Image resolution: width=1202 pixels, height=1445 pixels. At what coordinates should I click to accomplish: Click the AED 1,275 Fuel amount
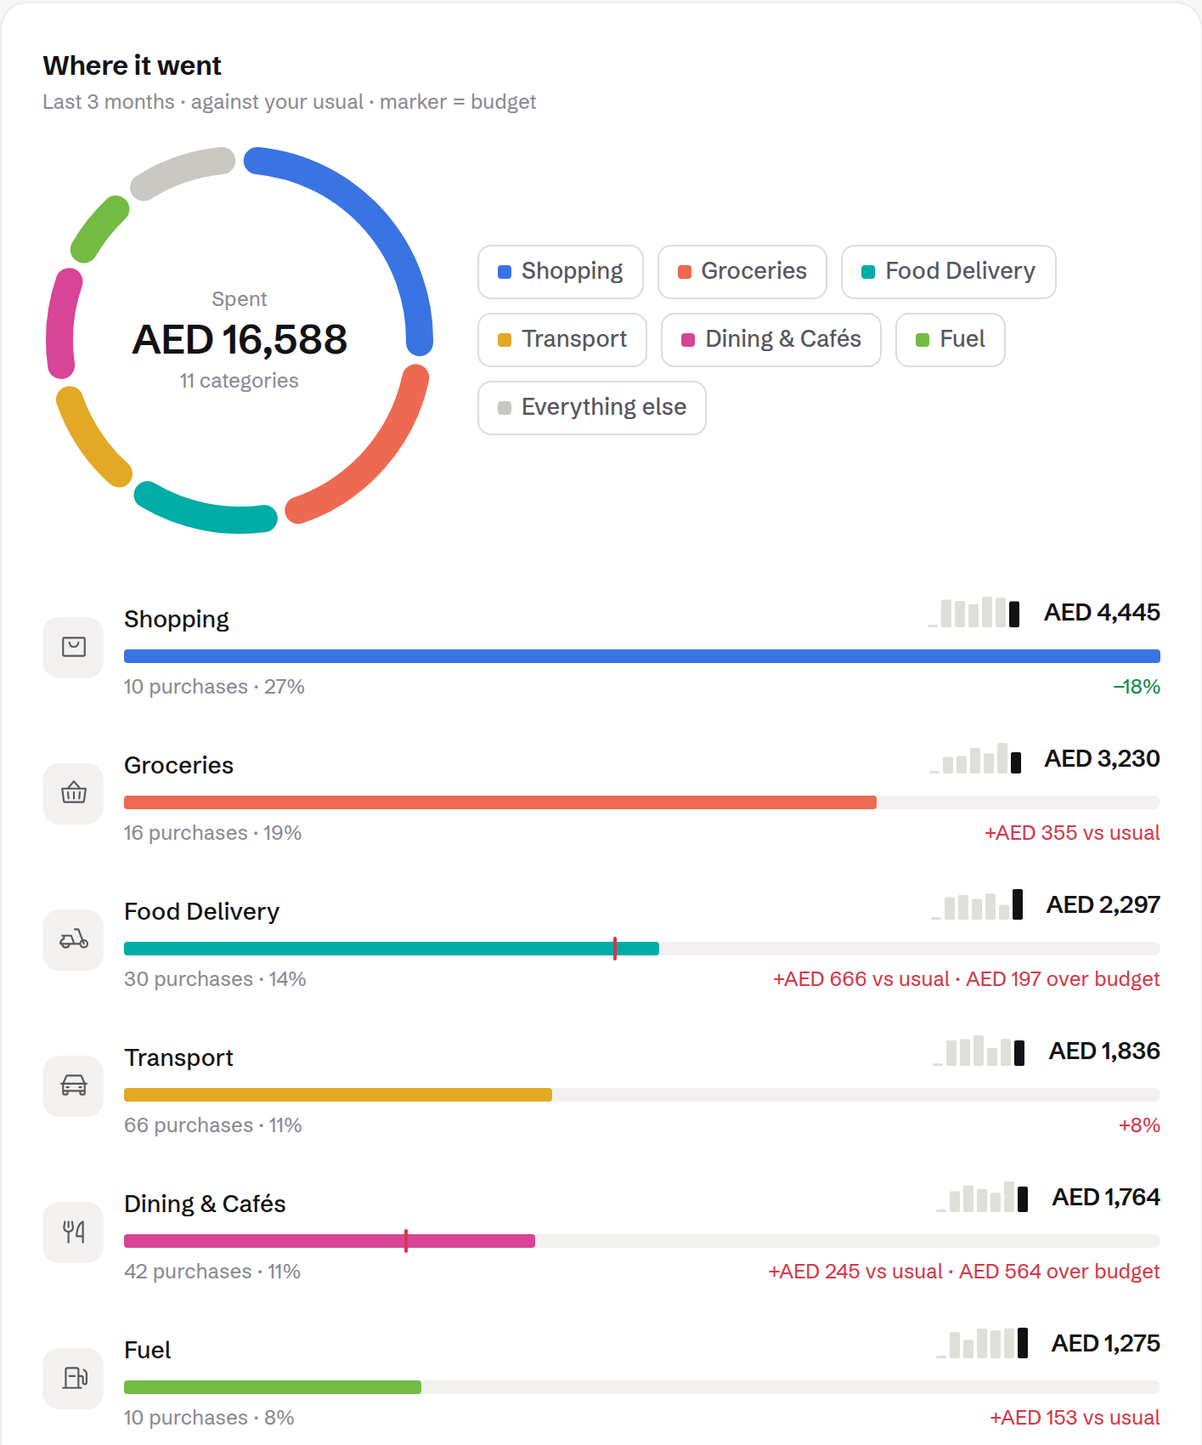(1105, 1342)
